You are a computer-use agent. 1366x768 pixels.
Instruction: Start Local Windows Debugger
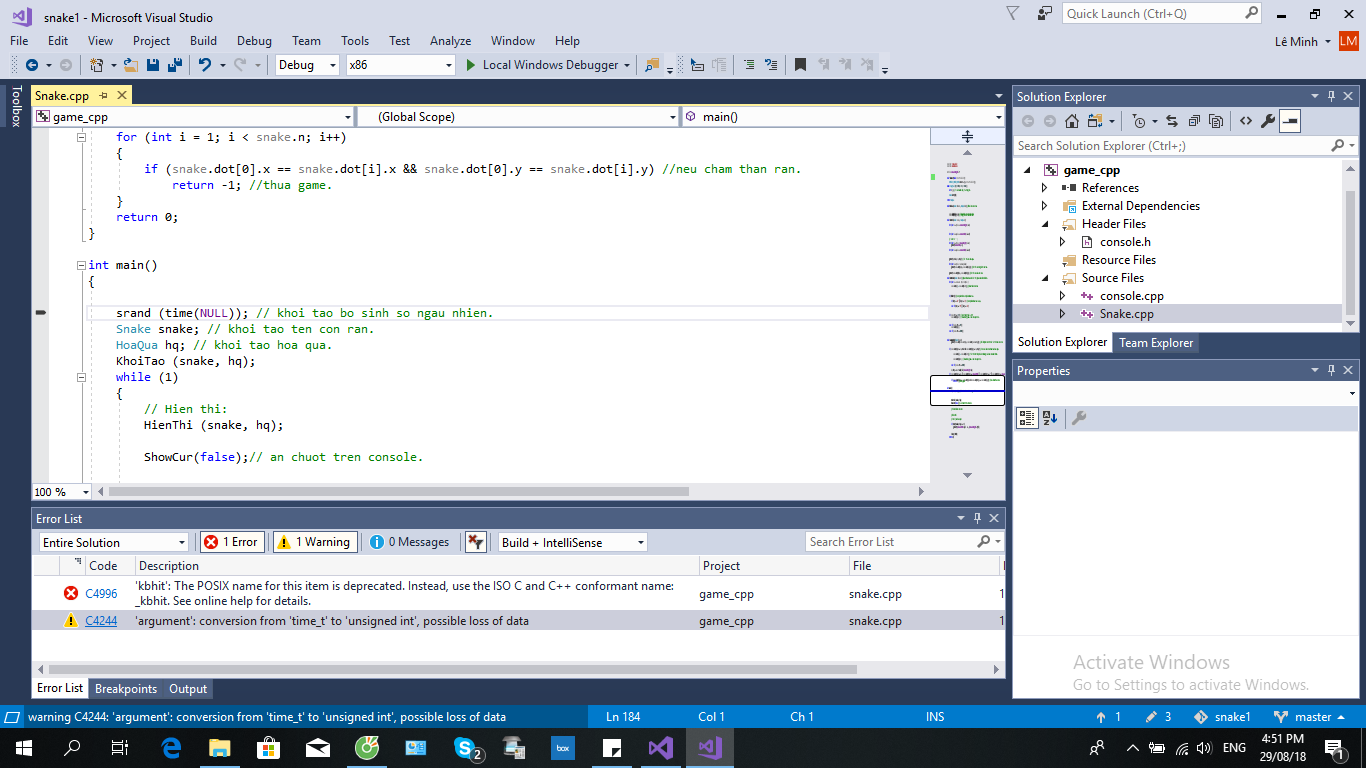[x=540, y=65]
